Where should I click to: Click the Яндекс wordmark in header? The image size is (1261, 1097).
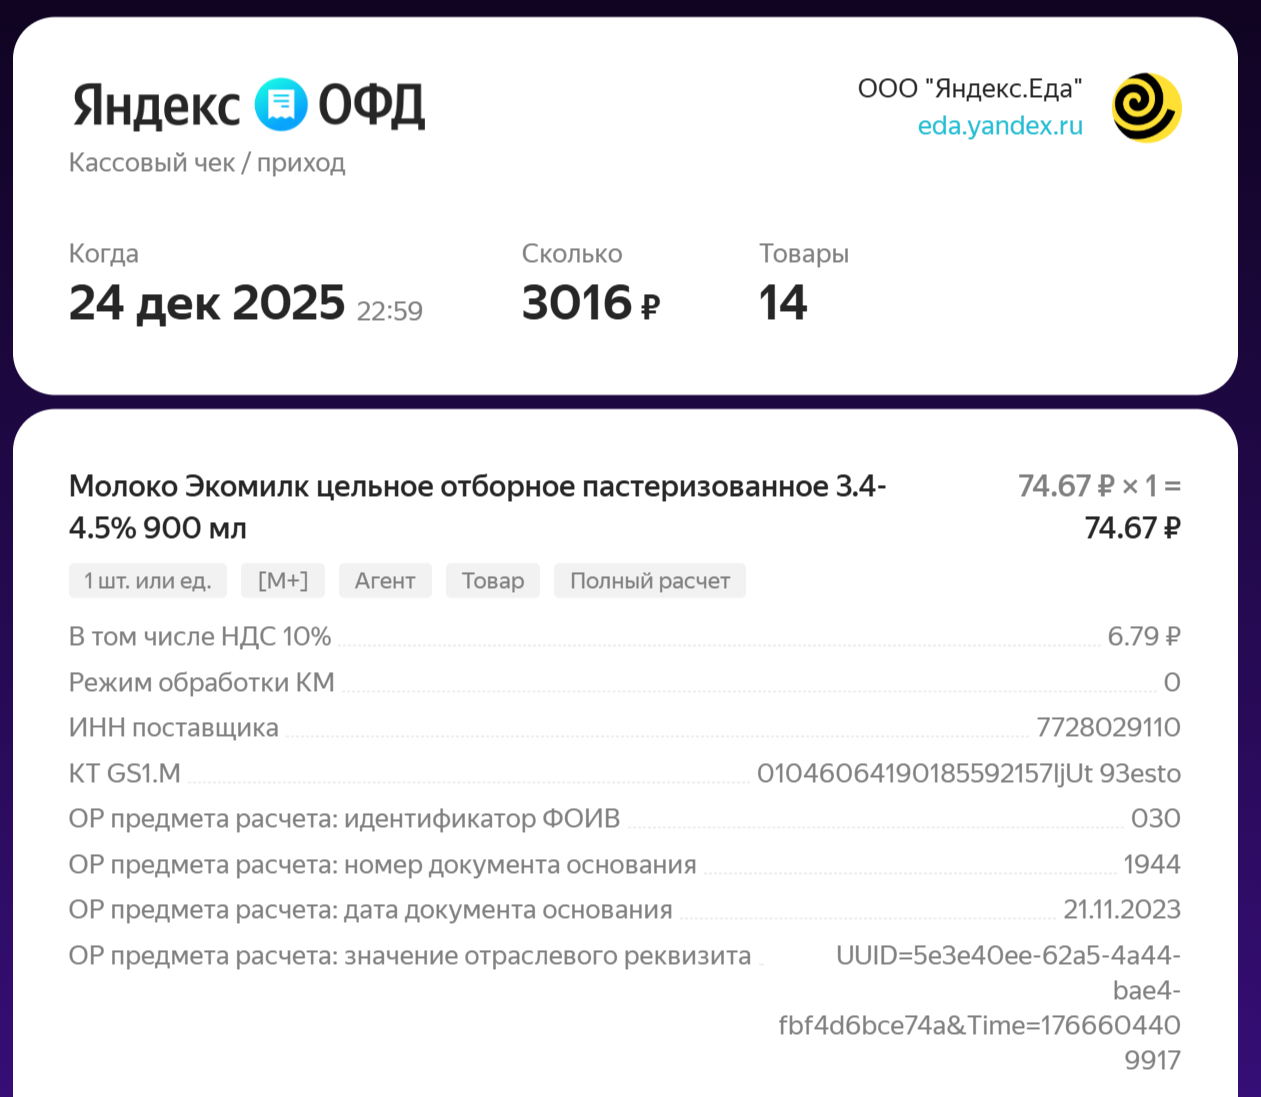(156, 106)
